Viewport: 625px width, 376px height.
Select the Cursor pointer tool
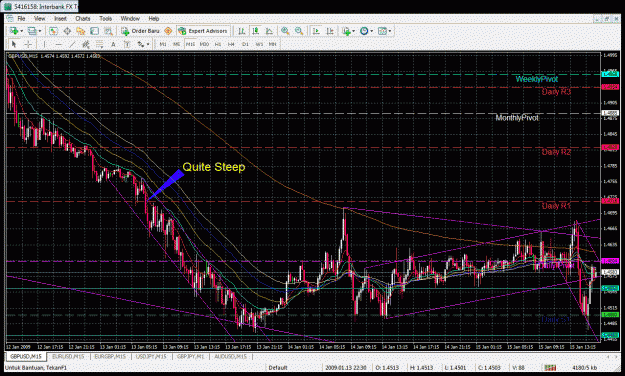pyautogui.click(x=14, y=44)
